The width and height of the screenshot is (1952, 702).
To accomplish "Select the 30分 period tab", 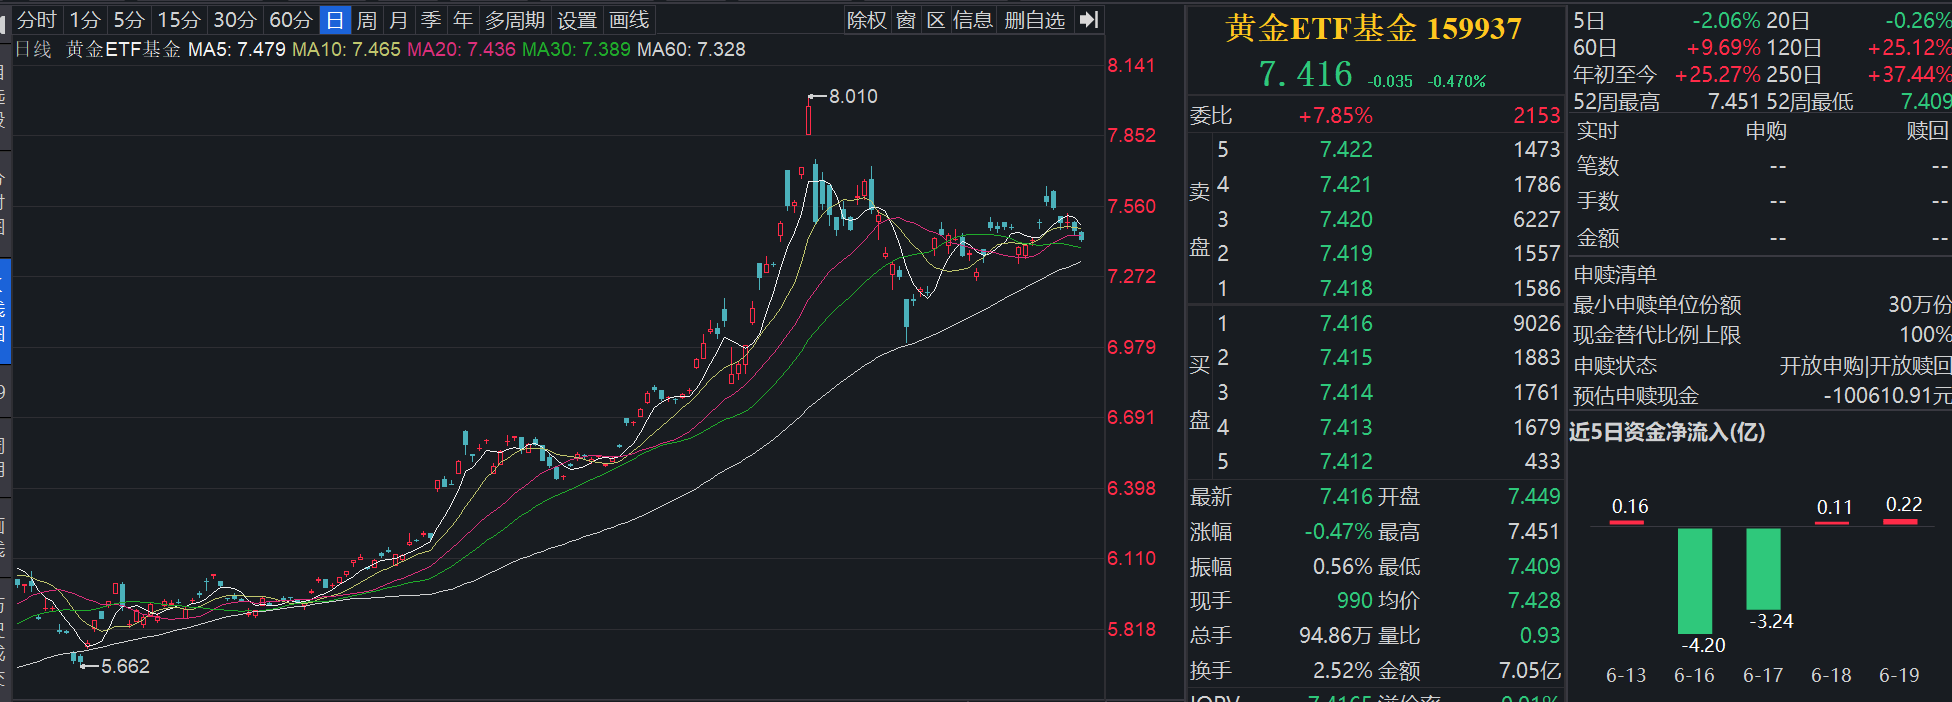I will point(235,20).
